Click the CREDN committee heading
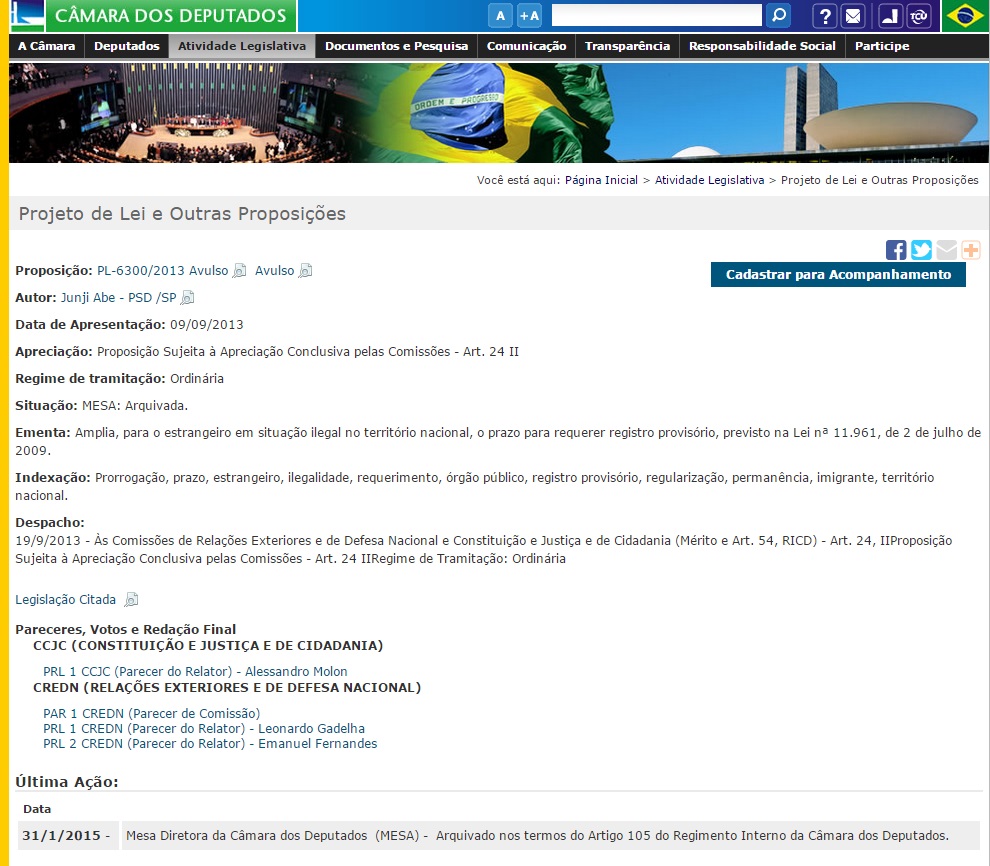Image resolution: width=990 pixels, height=866 pixels. pyautogui.click(x=227, y=687)
